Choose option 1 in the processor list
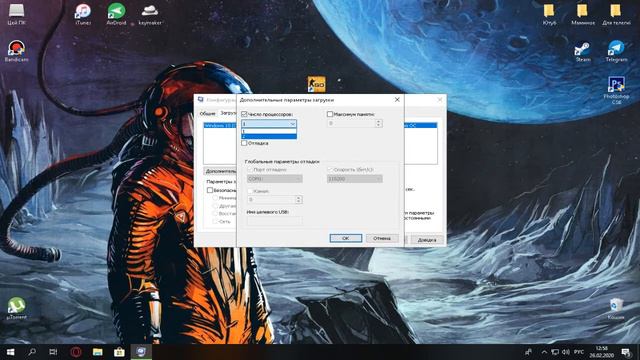This screenshot has width=640, height=360. (269, 131)
